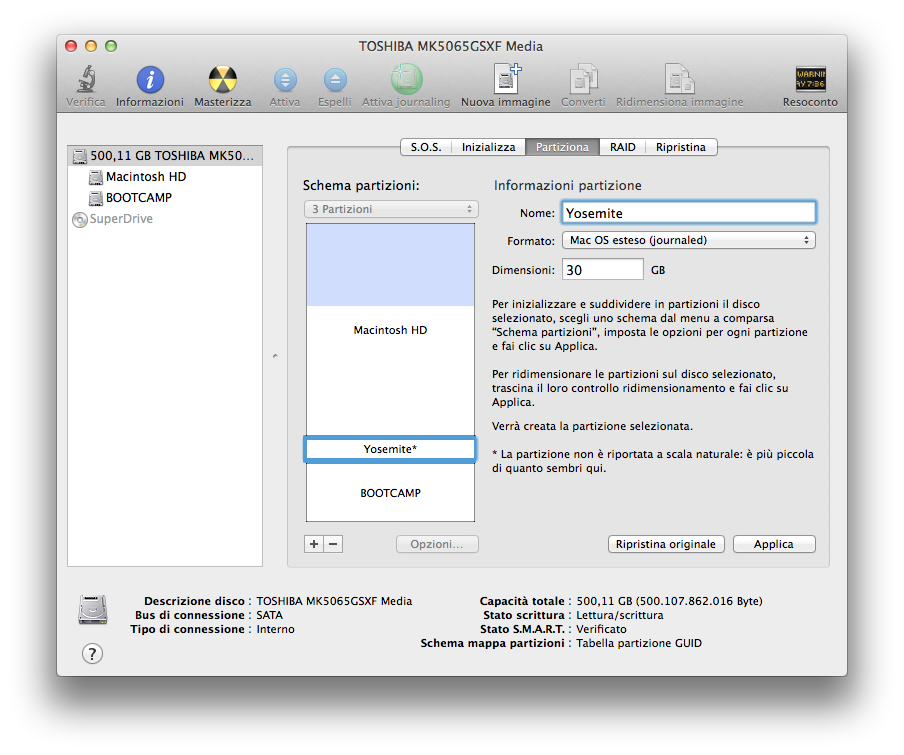This screenshot has width=904, height=755.
Task: Click the green zoom window button
Action: pyautogui.click(x=111, y=46)
